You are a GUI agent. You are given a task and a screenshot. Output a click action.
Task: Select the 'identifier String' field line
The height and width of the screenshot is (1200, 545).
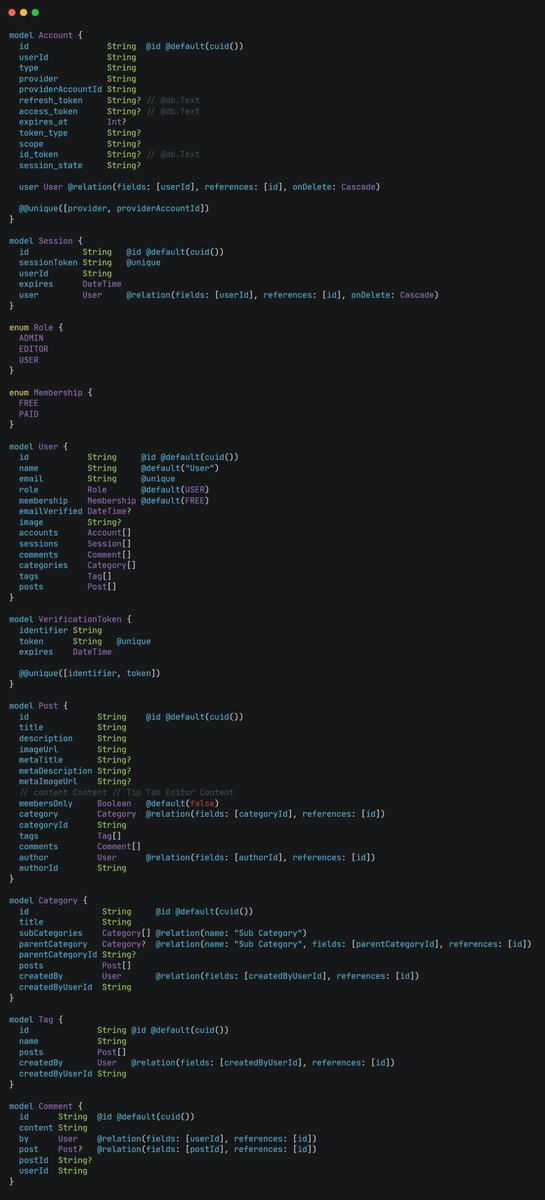click(60, 630)
